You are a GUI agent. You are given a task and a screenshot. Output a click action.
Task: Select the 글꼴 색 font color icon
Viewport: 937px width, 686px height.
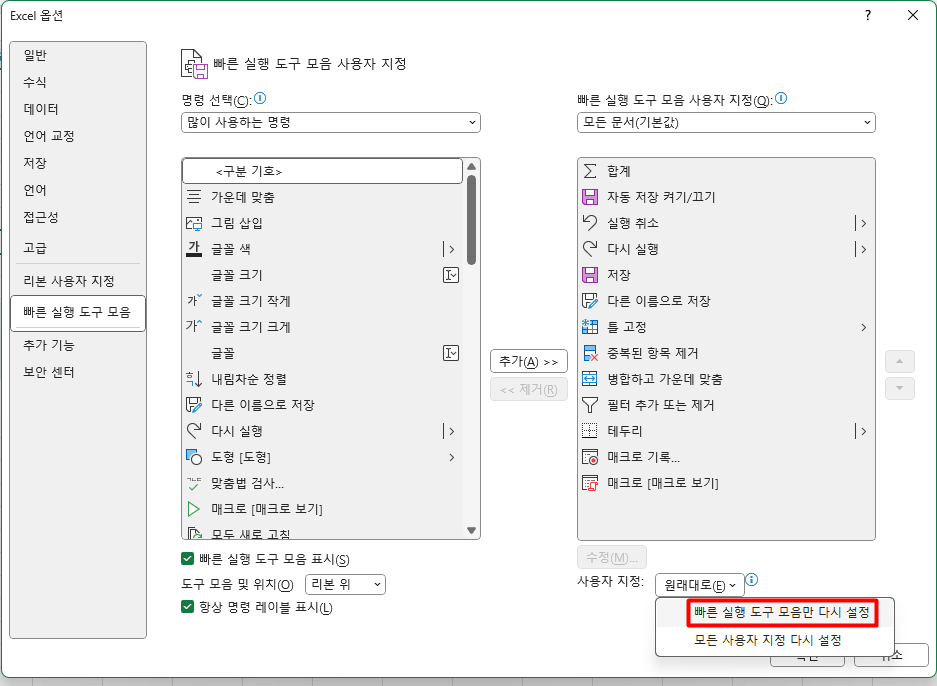click(194, 249)
